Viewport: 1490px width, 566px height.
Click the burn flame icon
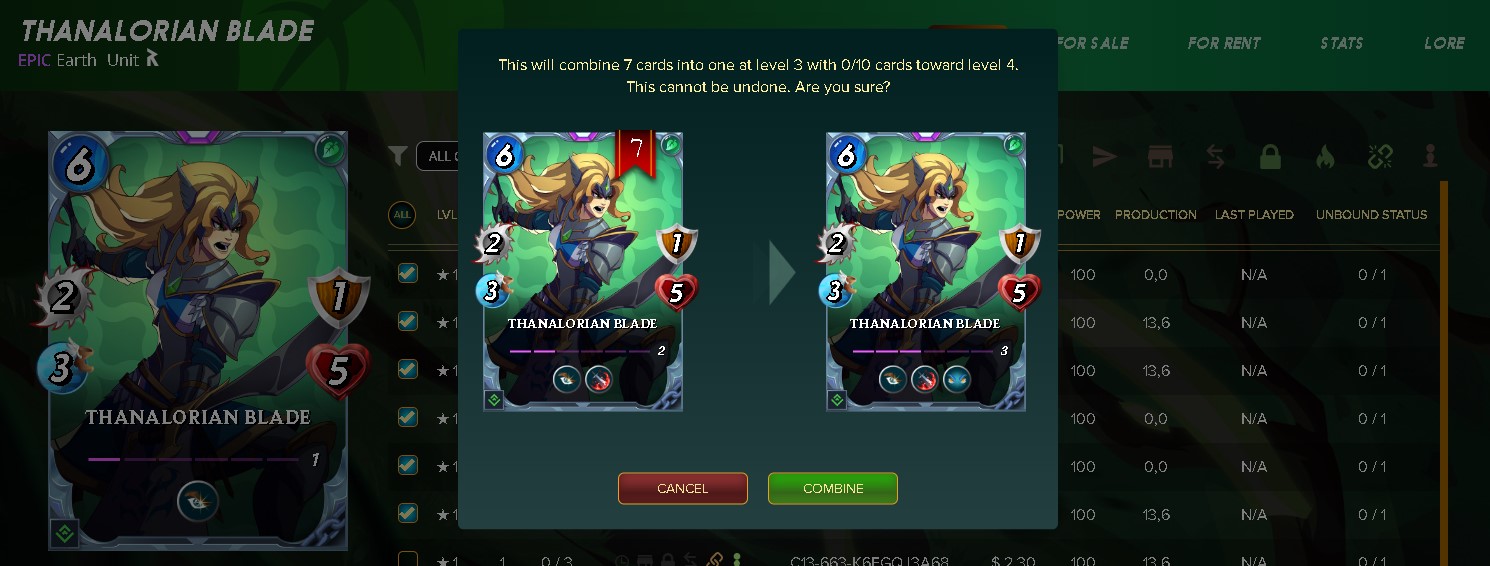pyautogui.click(x=1325, y=157)
